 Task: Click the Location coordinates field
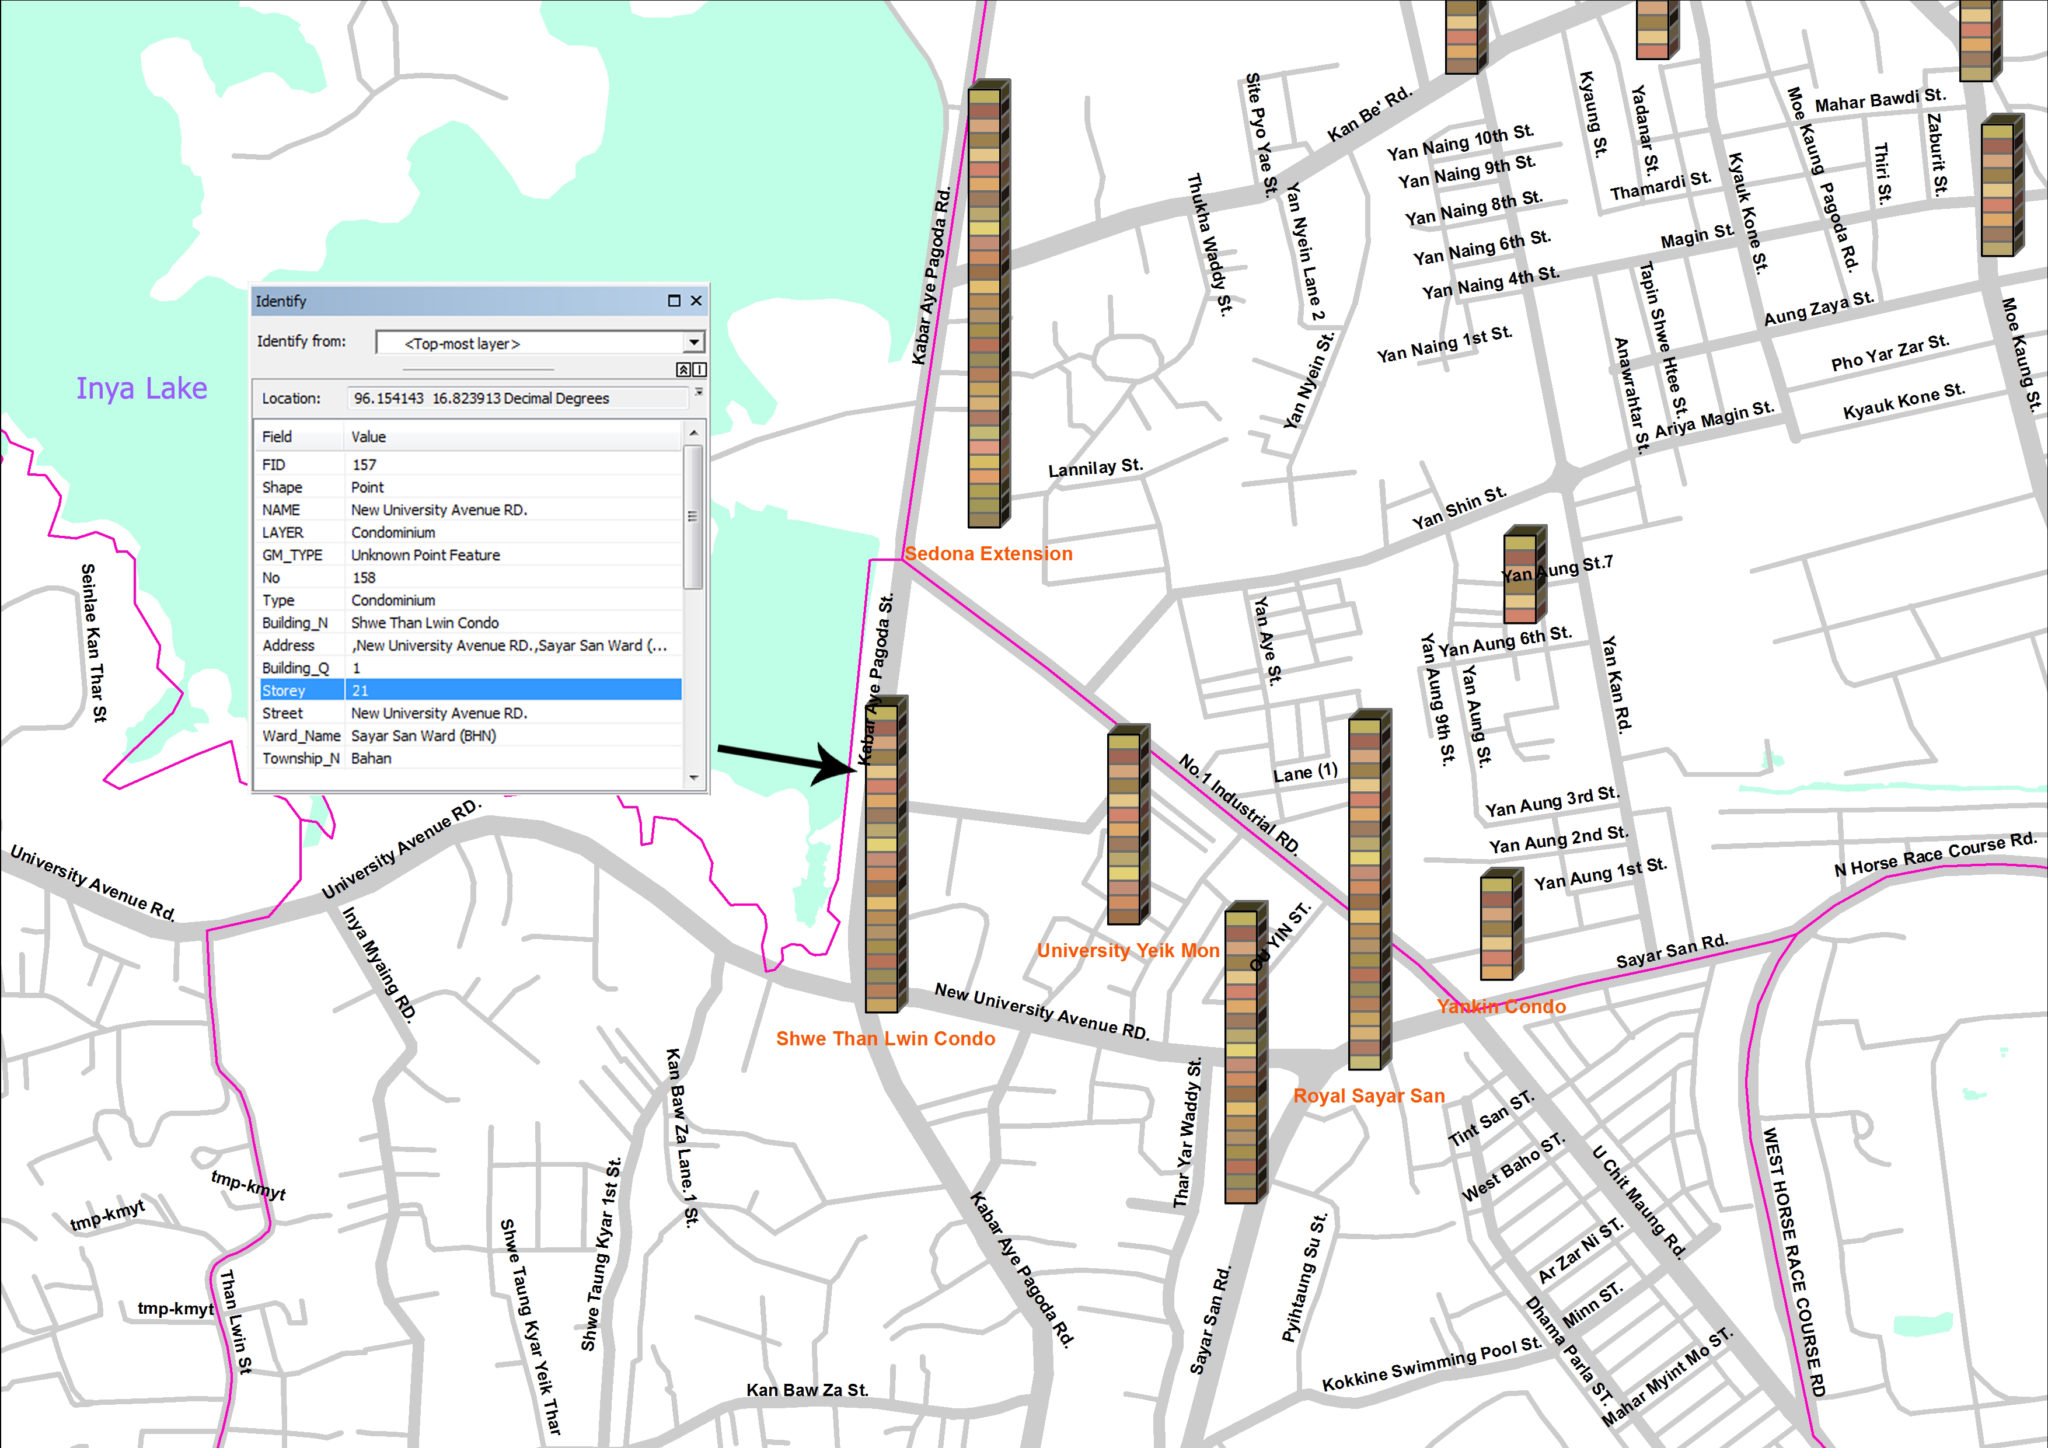tap(517, 398)
